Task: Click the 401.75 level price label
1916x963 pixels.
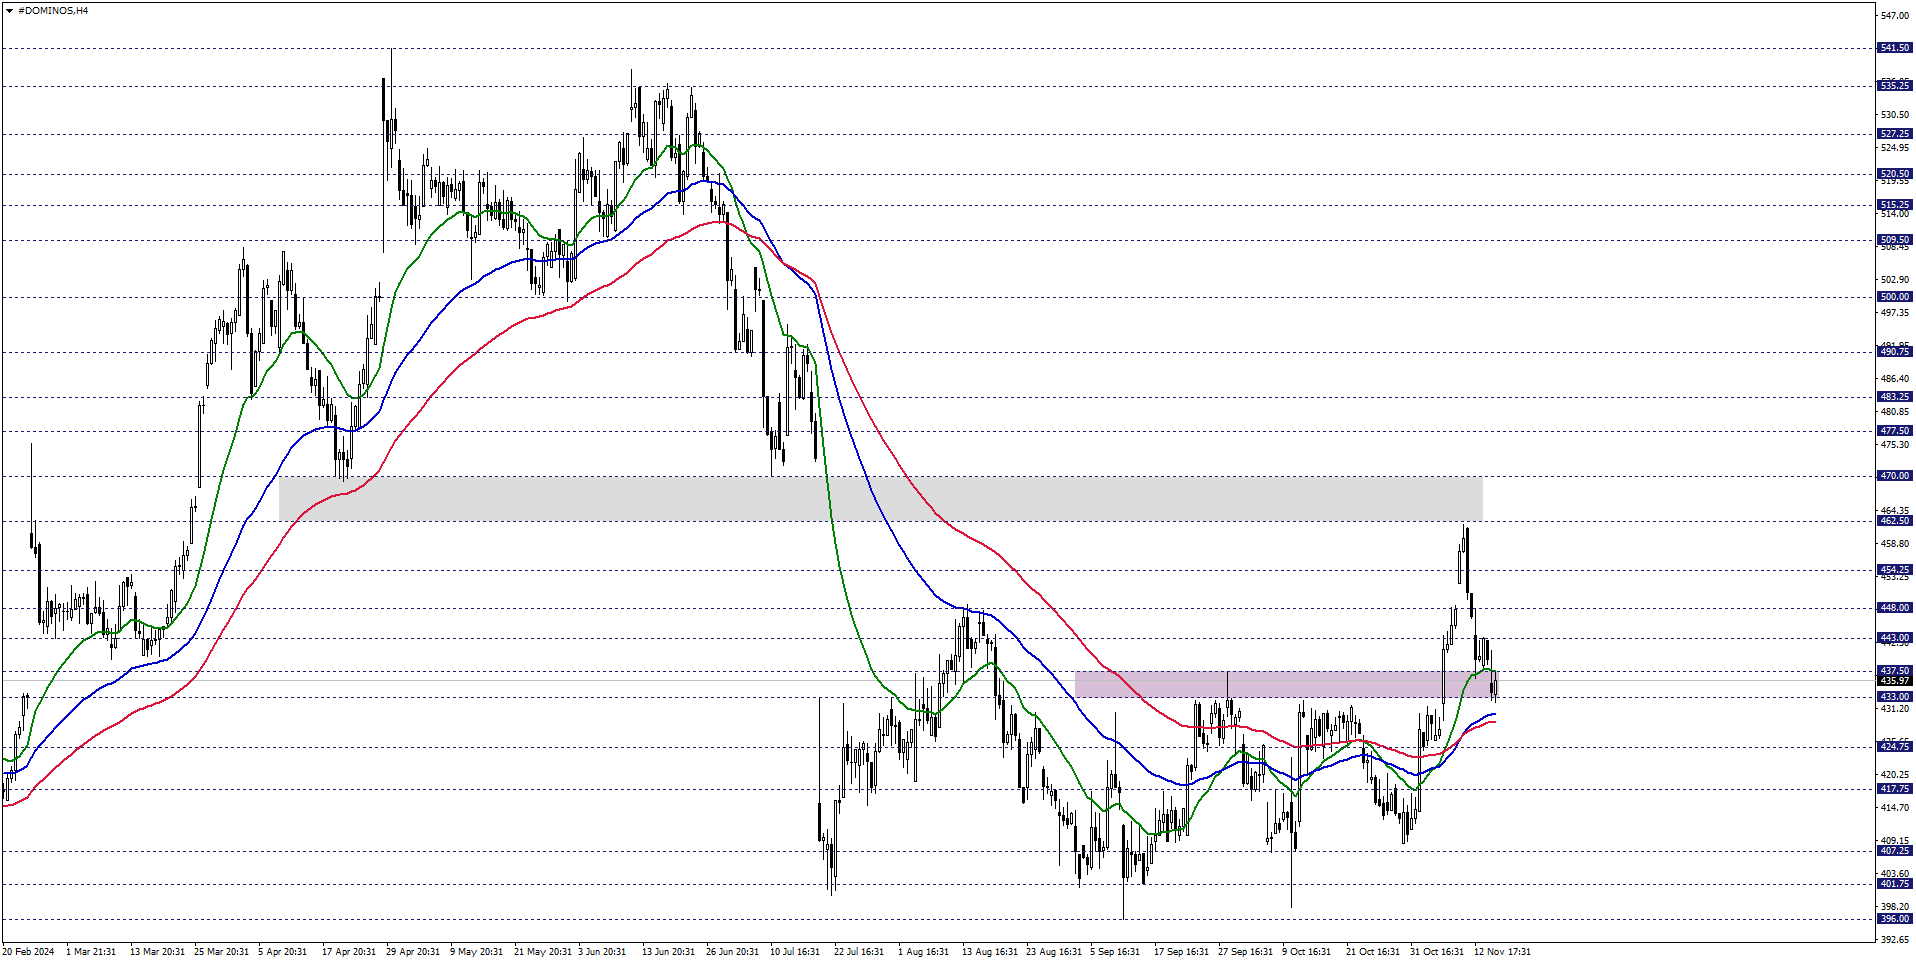Action: (1894, 884)
